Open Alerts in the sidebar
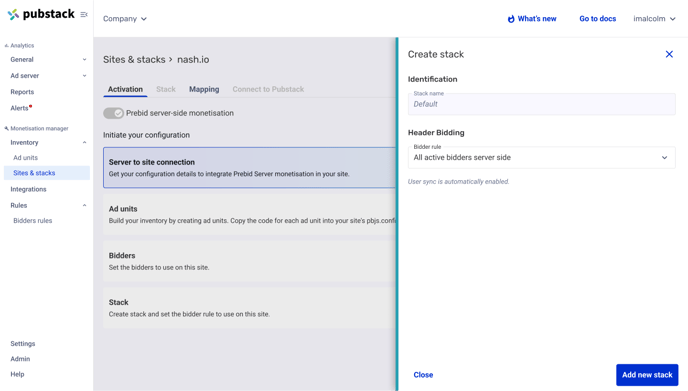Viewport: 688px width, 391px height. [19, 108]
